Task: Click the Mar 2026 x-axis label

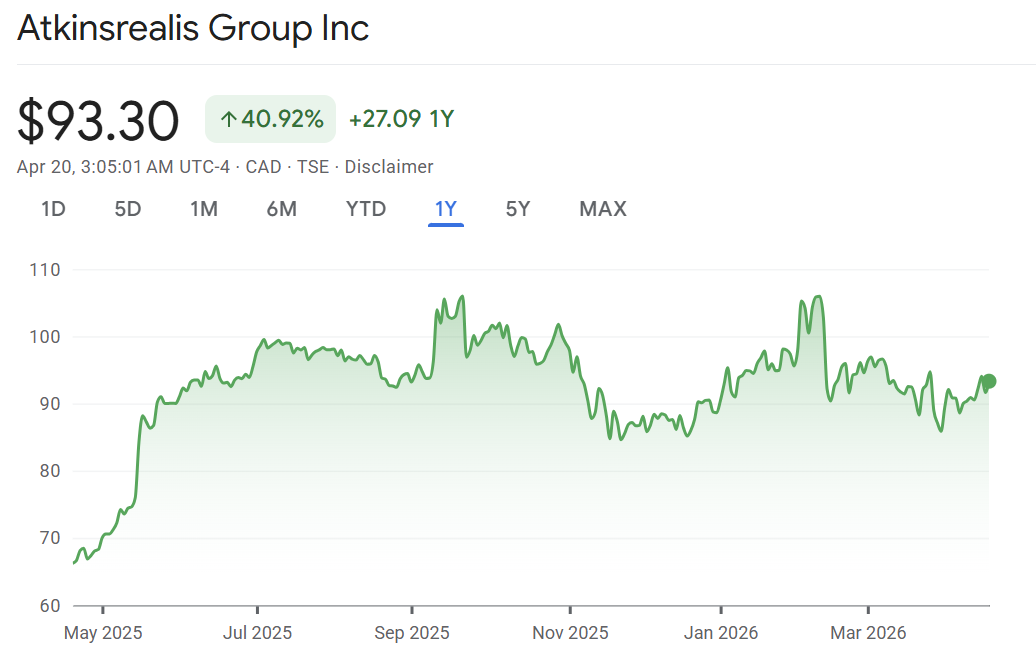Action: (868, 633)
